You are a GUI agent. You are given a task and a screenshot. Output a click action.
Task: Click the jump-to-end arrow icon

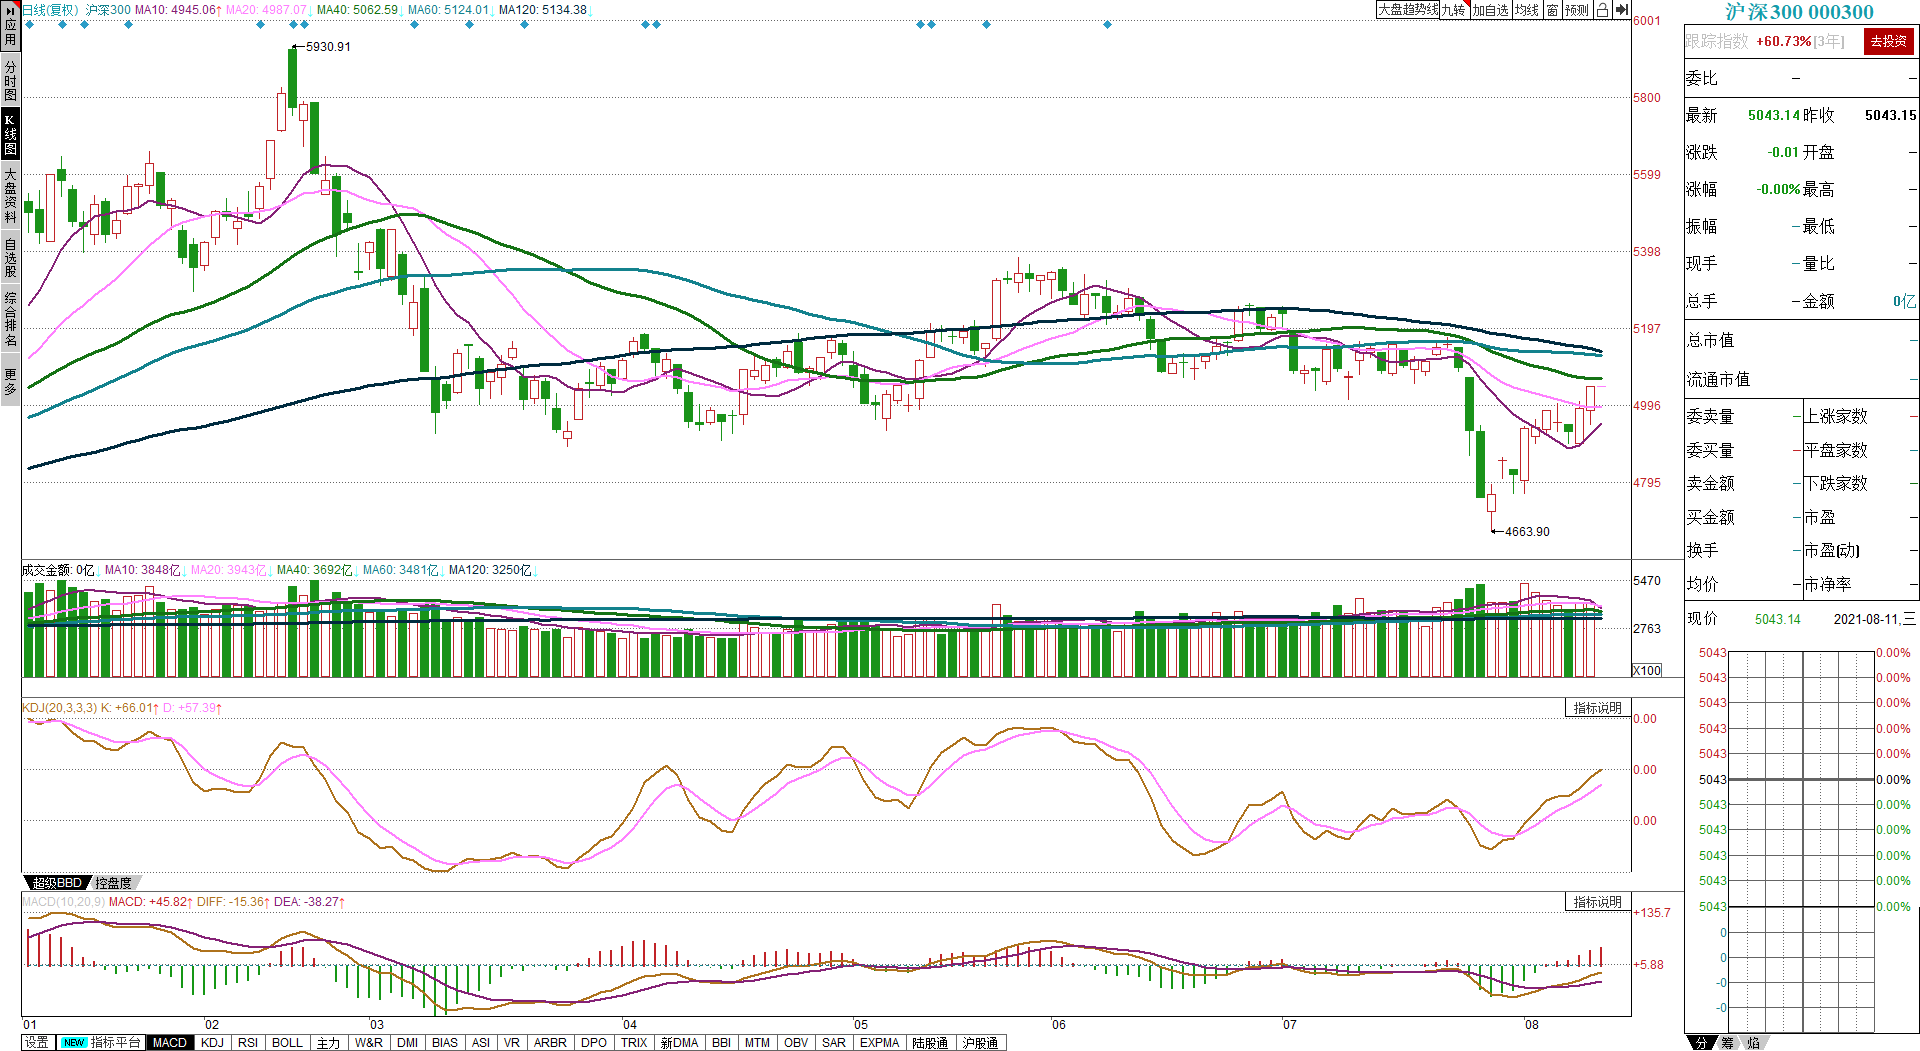coord(1621,10)
